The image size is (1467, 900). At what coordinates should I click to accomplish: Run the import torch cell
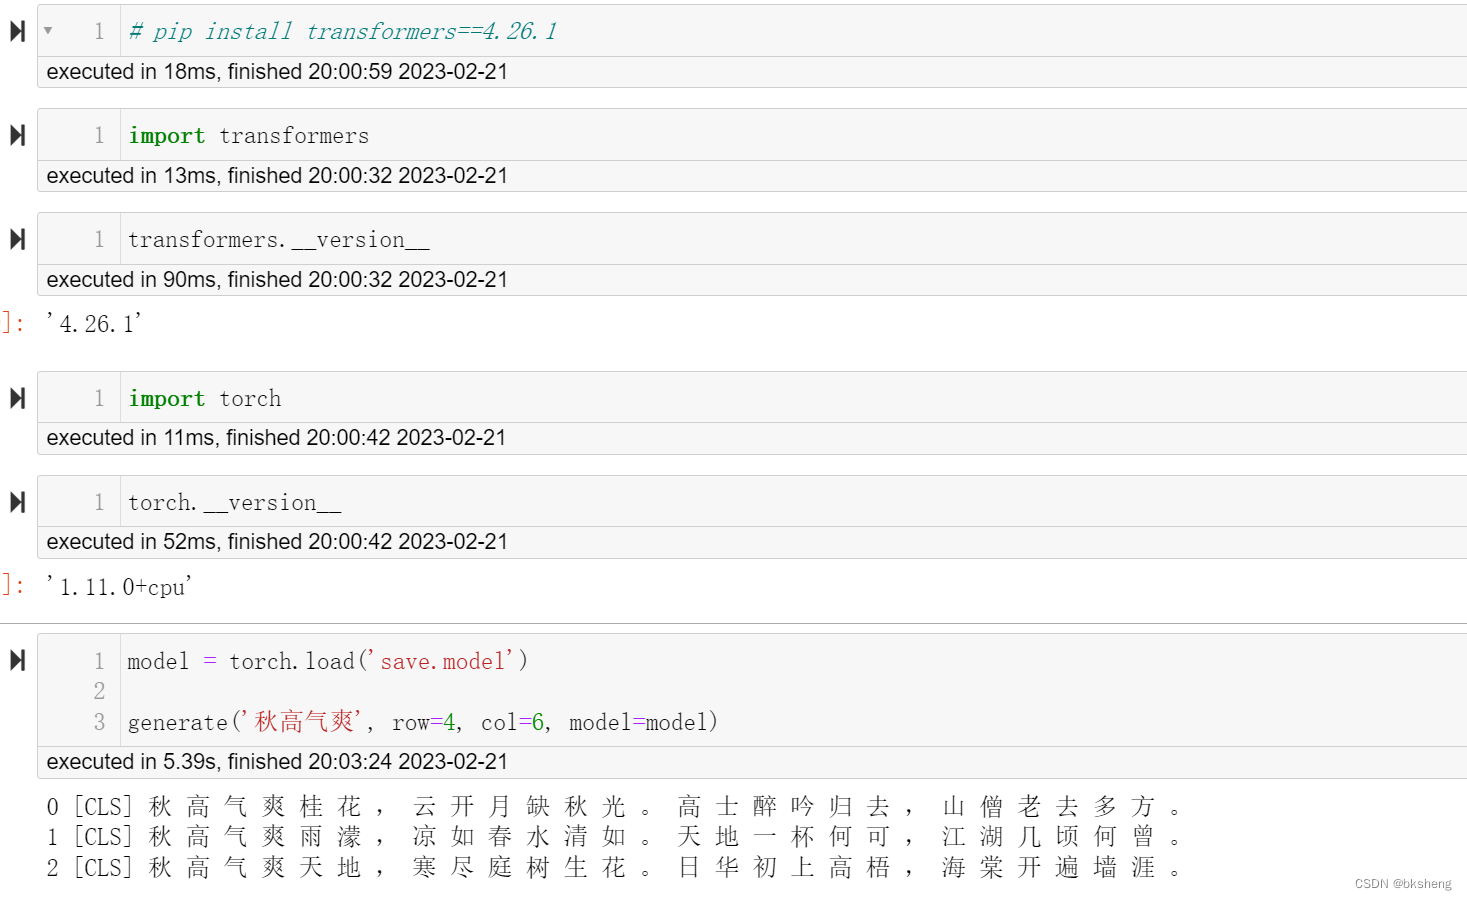(x=16, y=397)
